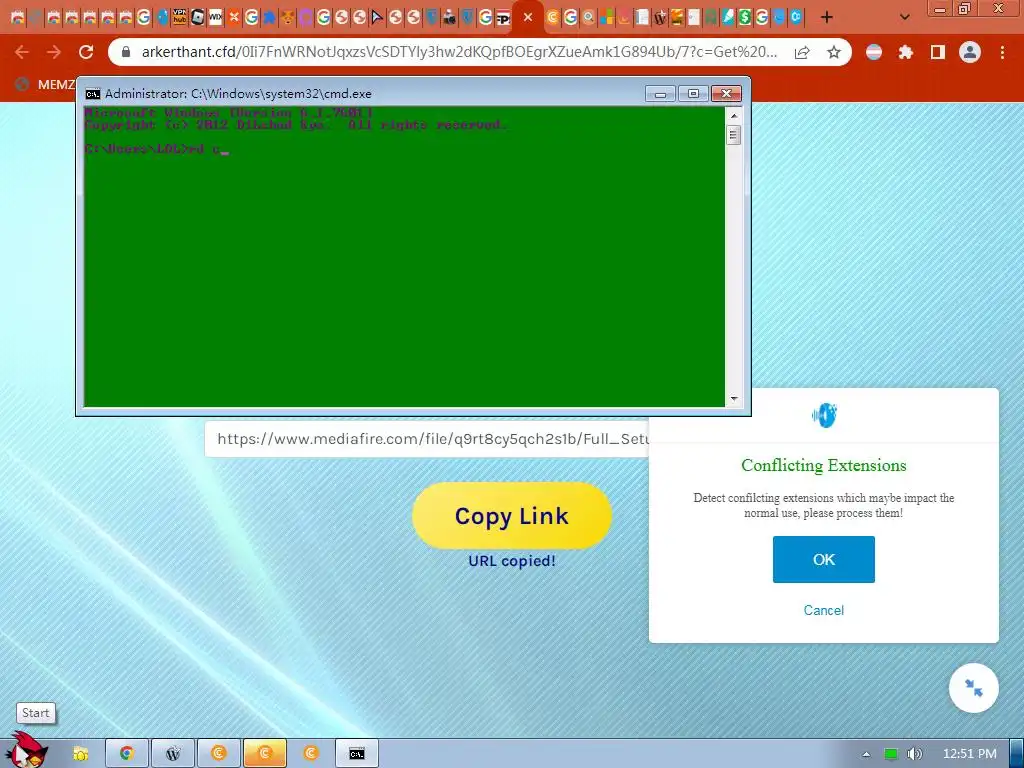
Task: Select the highlighted orange C taskbar button
Action: point(264,754)
